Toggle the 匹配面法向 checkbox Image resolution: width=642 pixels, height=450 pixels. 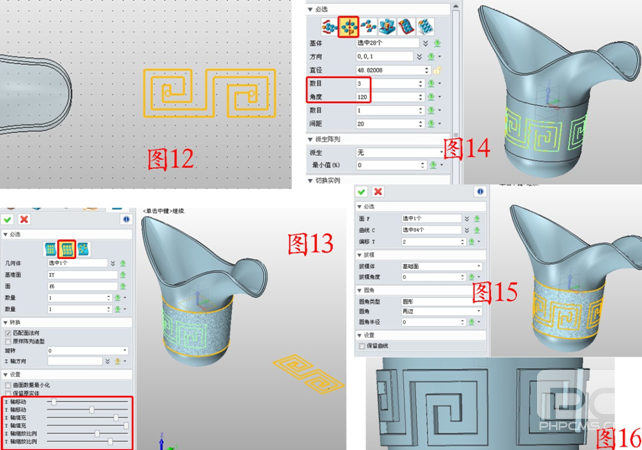(x=7, y=334)
